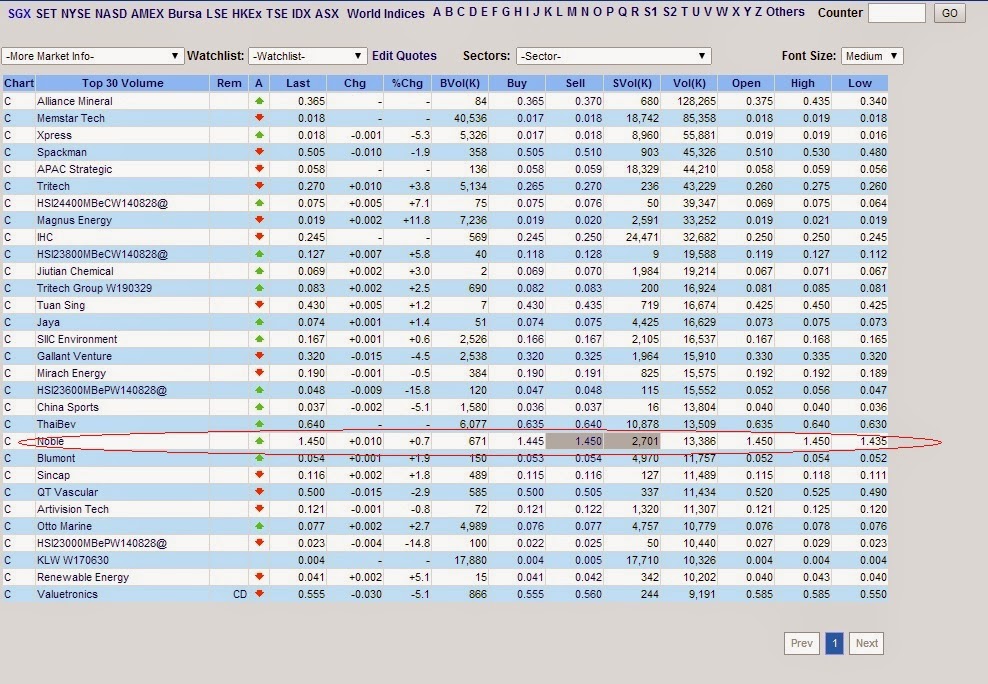Image resolution: width=988 pixels, height=684 pixels.
Task: Open the QT Vascular stock name
Action: [67, 492]
